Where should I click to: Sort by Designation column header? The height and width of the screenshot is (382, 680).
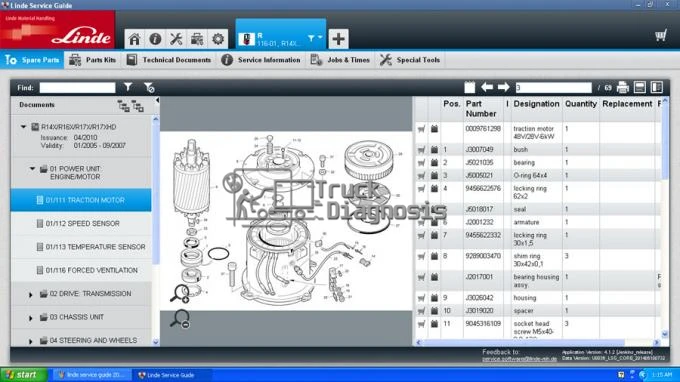(x=536, y=104)
